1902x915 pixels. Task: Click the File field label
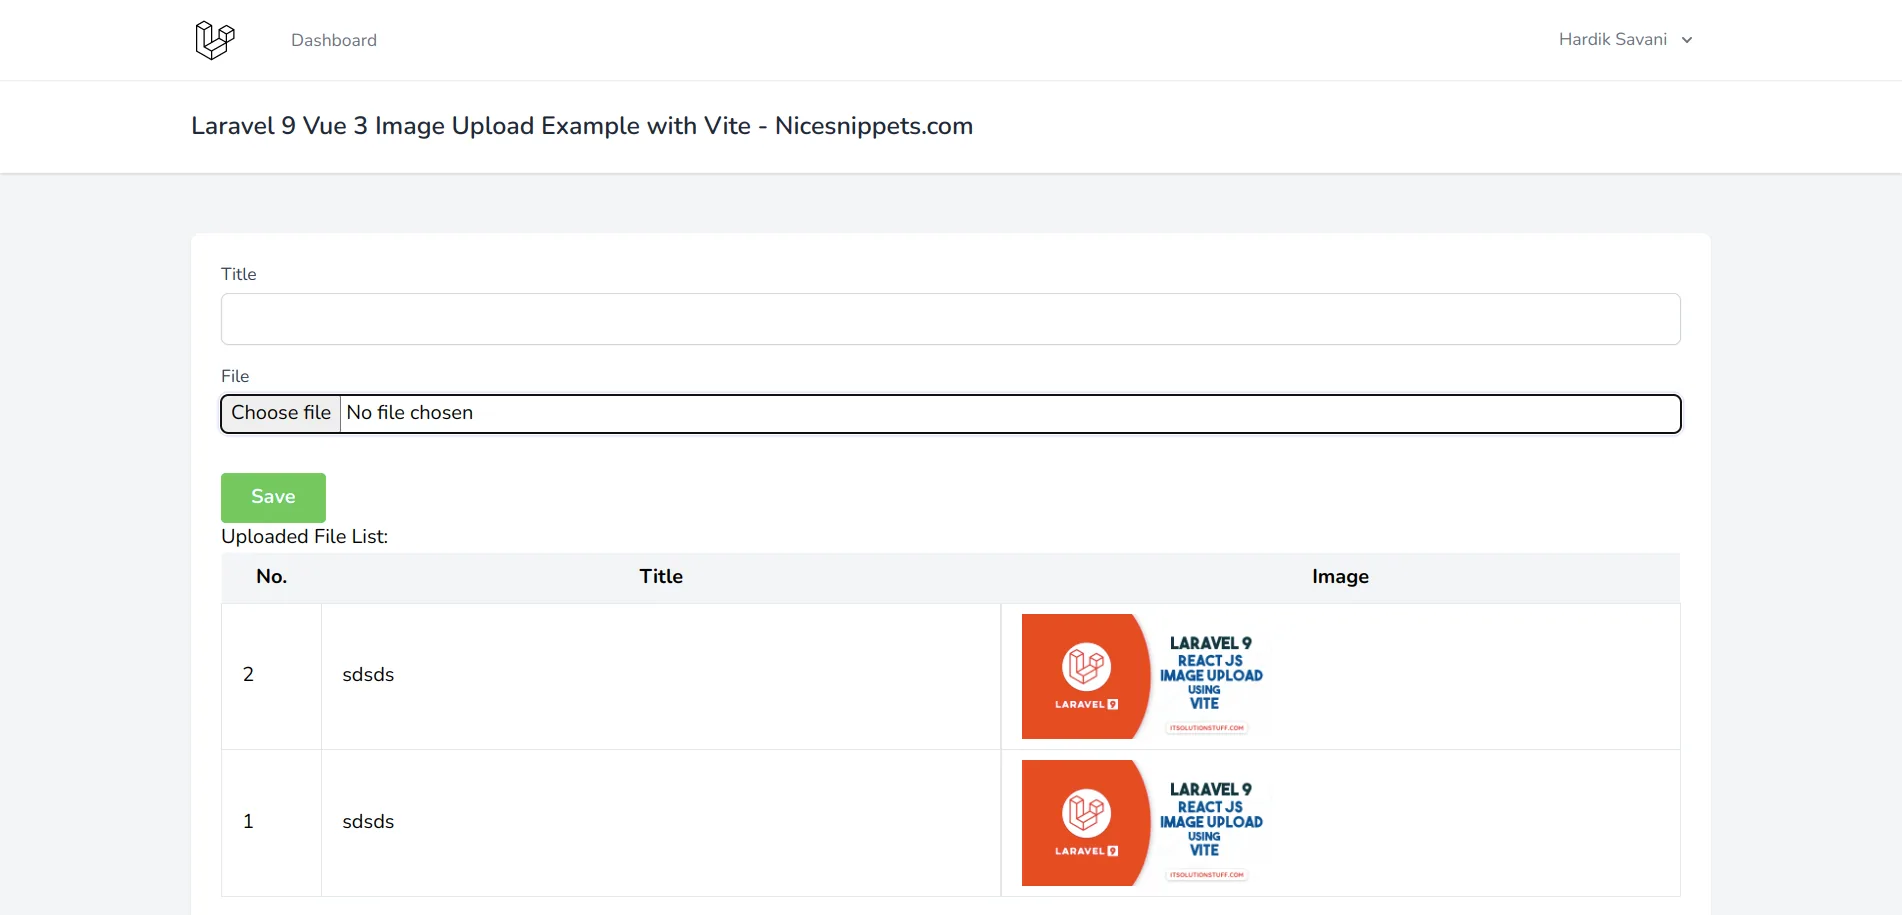(235, 376)
